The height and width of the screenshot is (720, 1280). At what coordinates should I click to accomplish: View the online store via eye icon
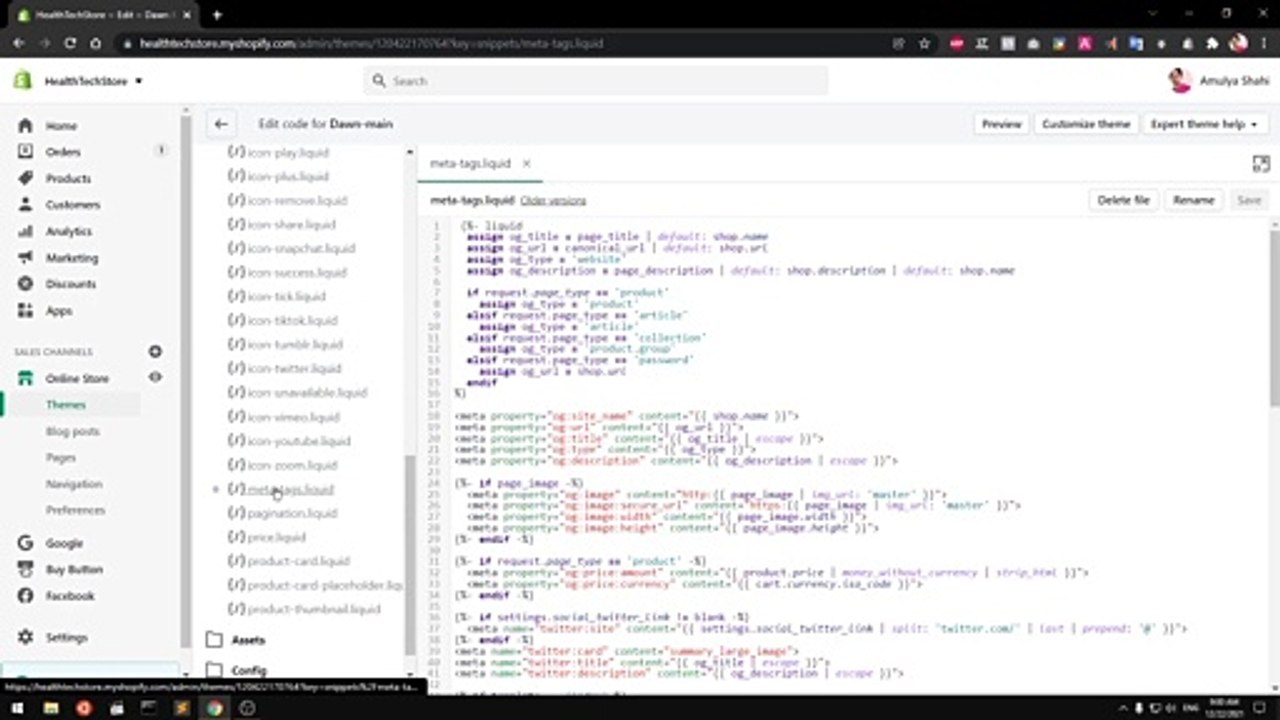click(155, 377)
